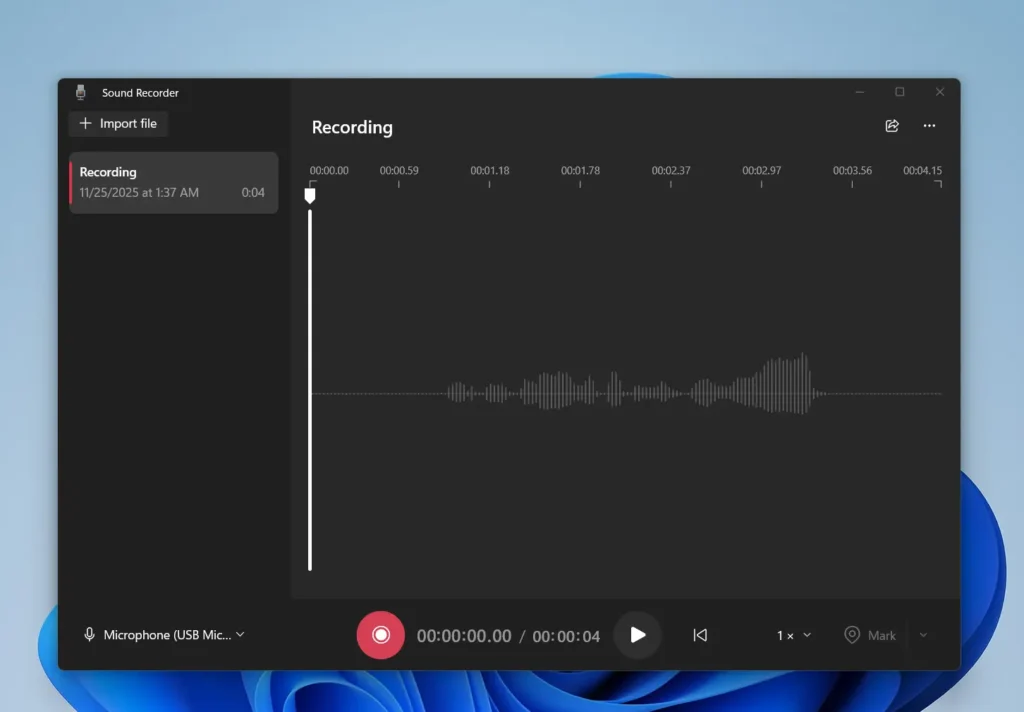Click the elapsed time display 00:00:00.00

pyautogui.click(x=464, y=635)
